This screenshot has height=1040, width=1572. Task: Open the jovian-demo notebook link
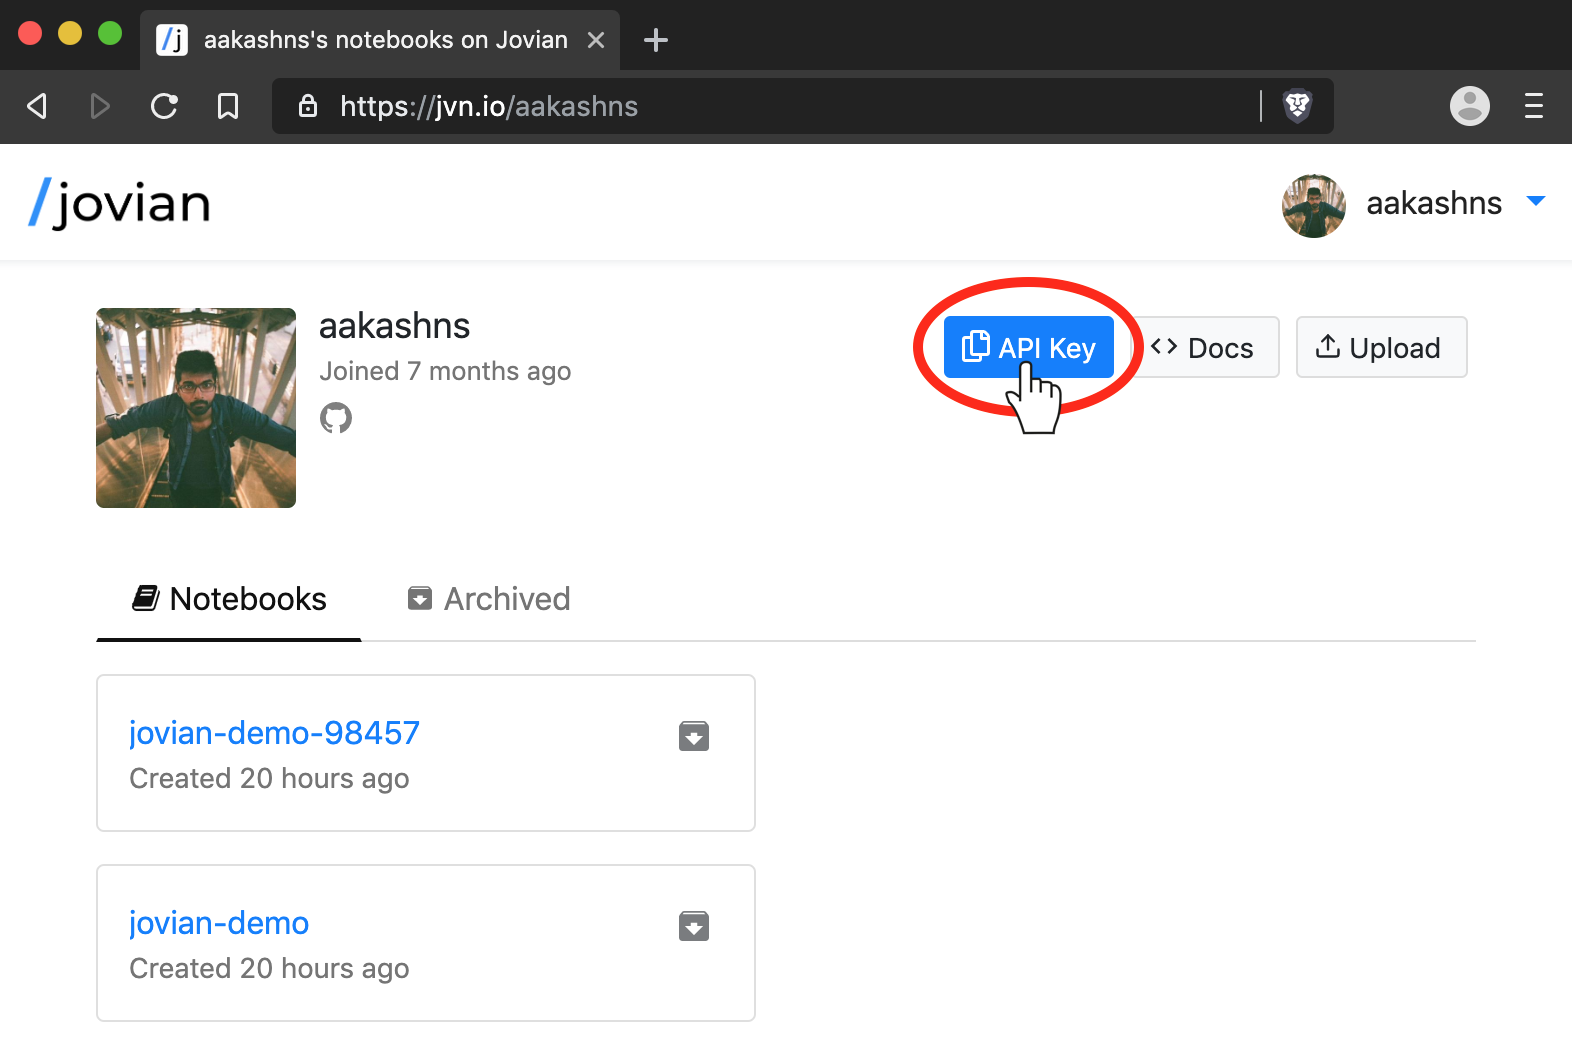coord(219,923)
